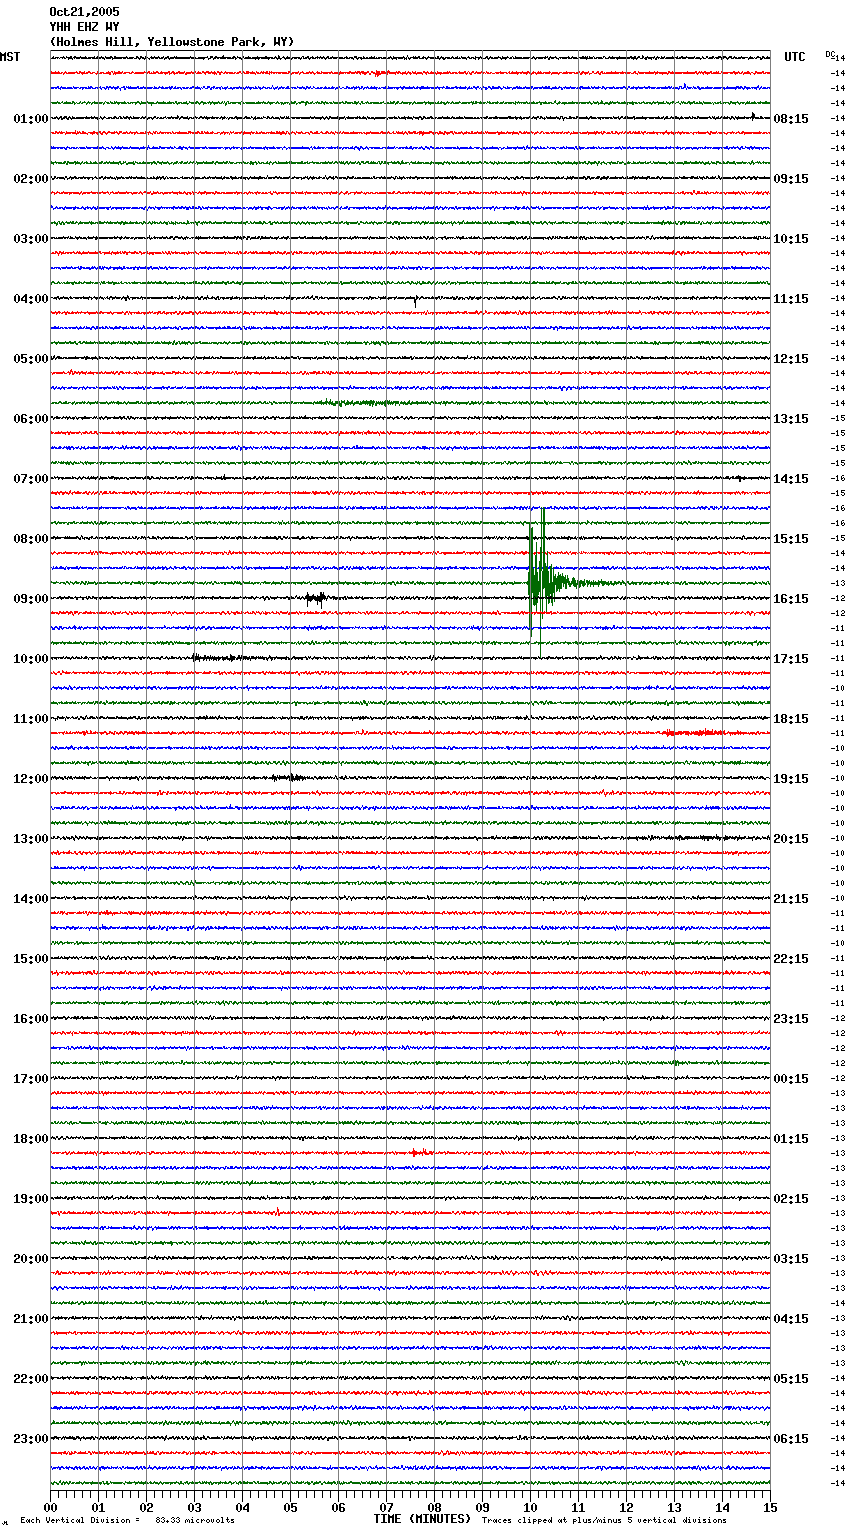
Task: Click the MST column header
Action: click(10, 57)
